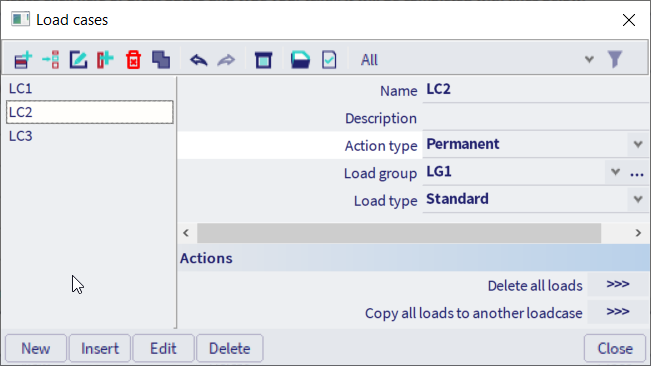The width and height of the screenshot is (651, 366).
Task: Click the filter funnel icon
Action: (615, 59)
